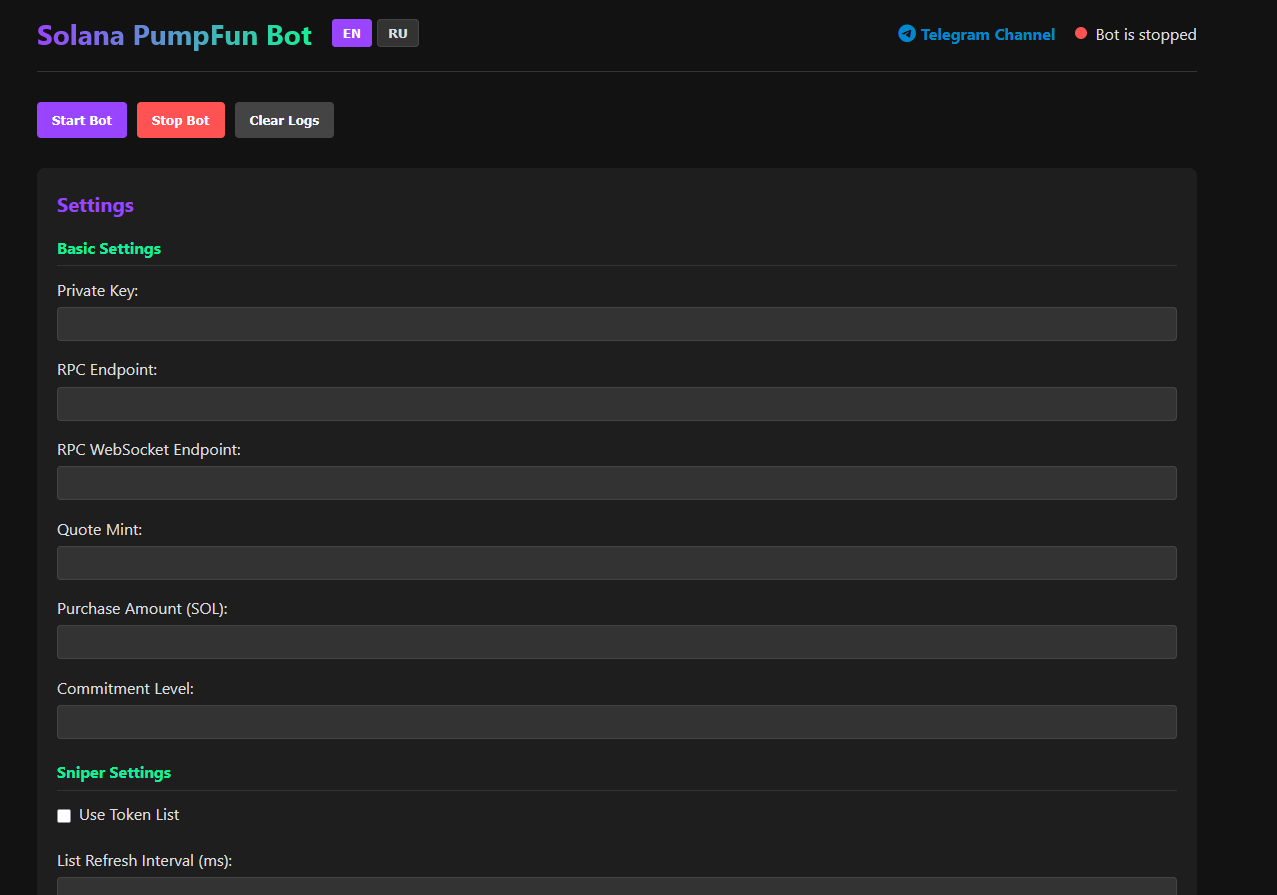Image resolution: width=1277 pixels, height=895 pixels.
Task: Open the Telegram Channel link
Action: (x=988, y=34)
